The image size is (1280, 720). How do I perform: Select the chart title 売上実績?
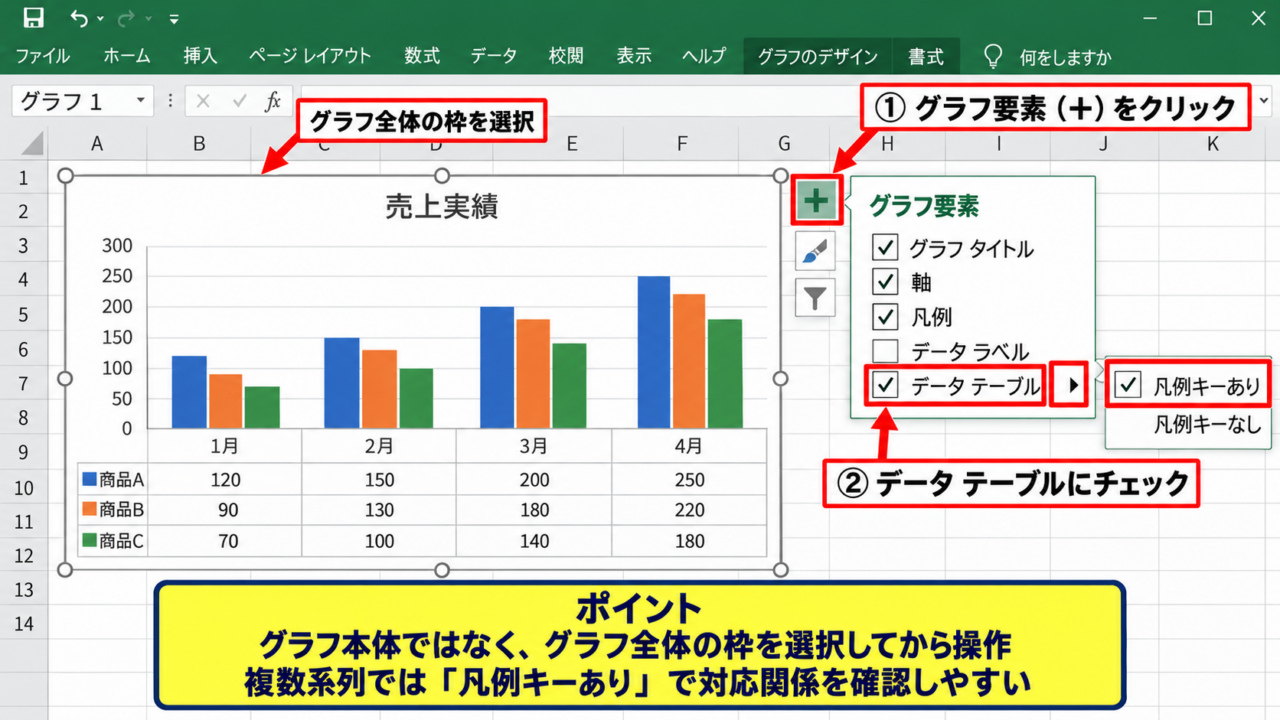pyautogui.click(x=441, y=207)
